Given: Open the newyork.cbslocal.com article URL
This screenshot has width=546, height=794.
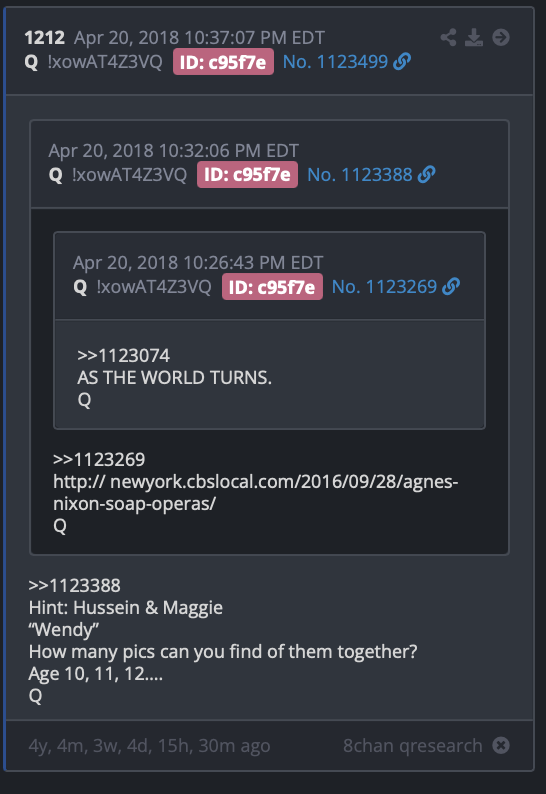Looking at the screenshot, I should point(255,492).
